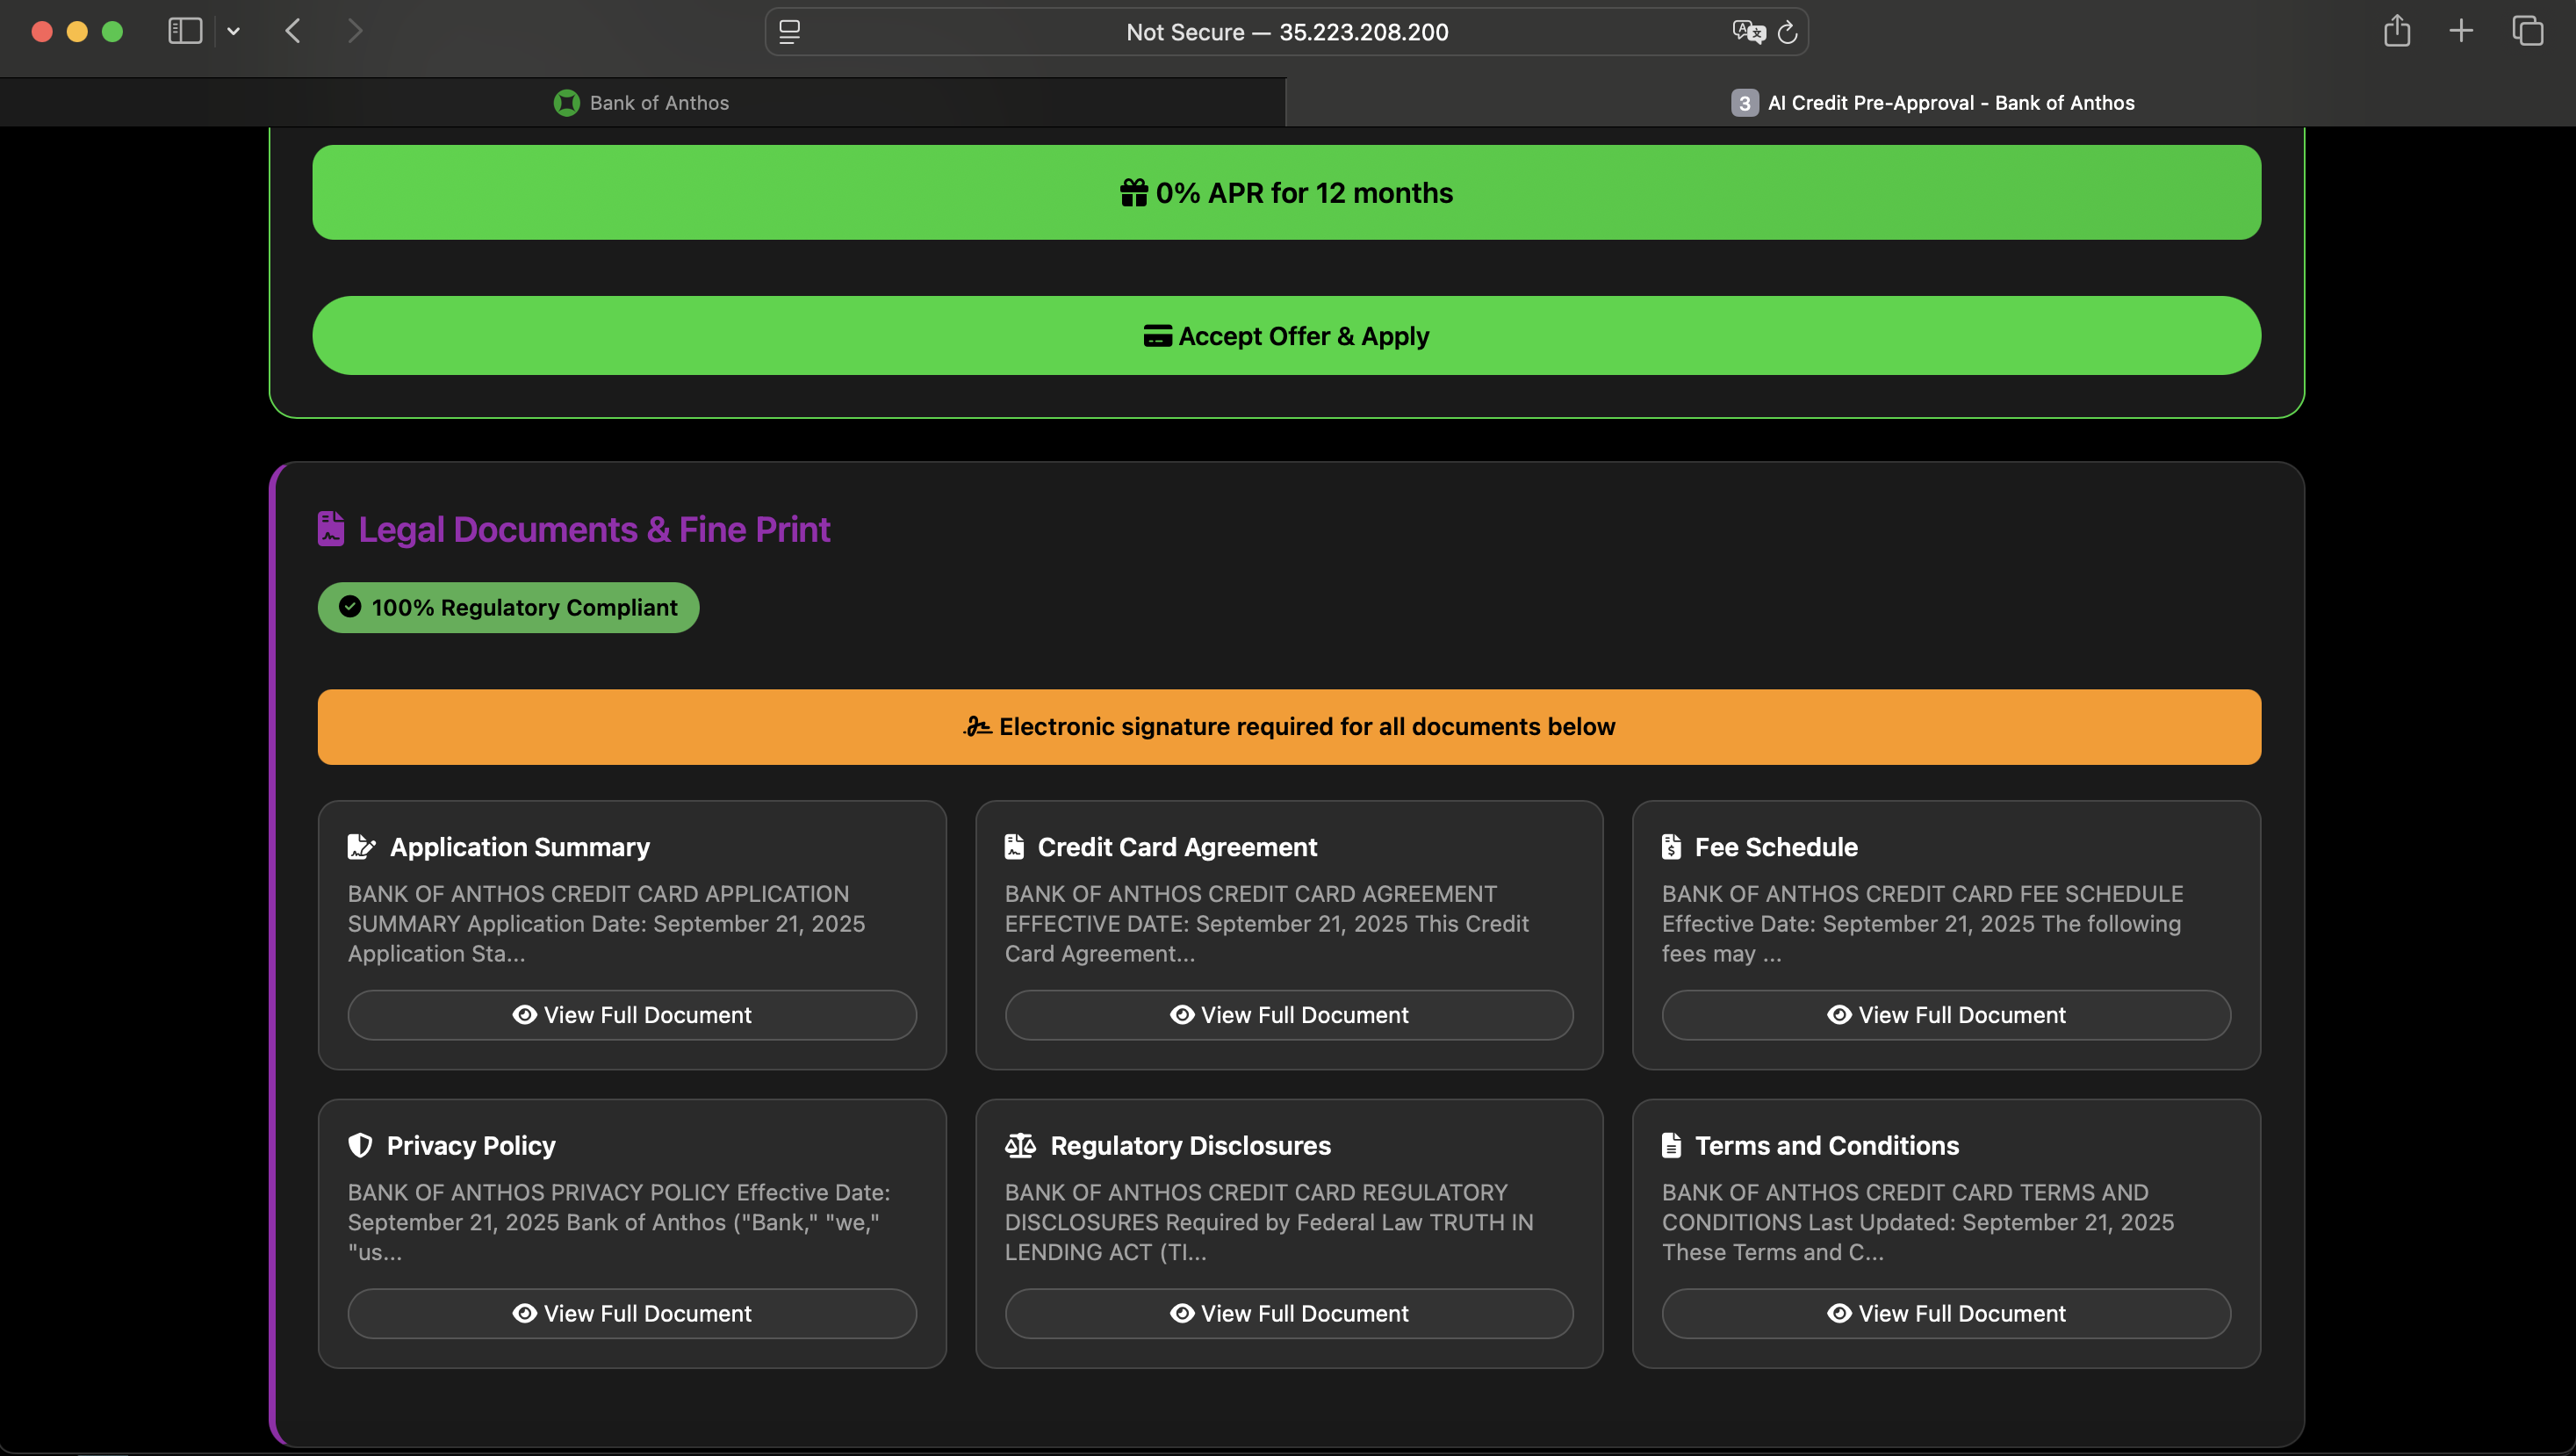View full Regulatory Disclosures document
The image size is (2576, 1456).
pos(1288,1313)
